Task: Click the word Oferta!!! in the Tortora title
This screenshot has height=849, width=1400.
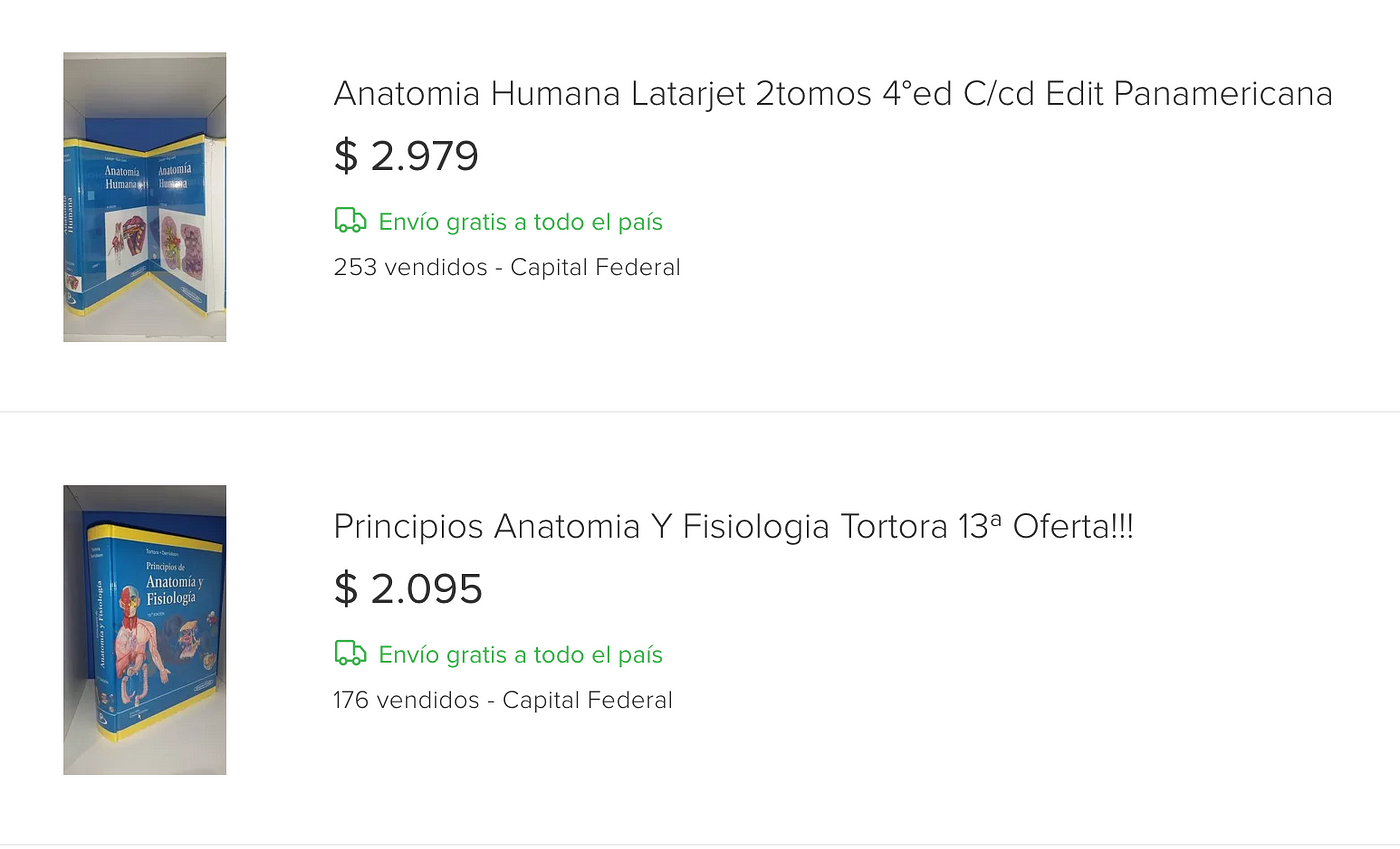Action: tap(1073, 527)
